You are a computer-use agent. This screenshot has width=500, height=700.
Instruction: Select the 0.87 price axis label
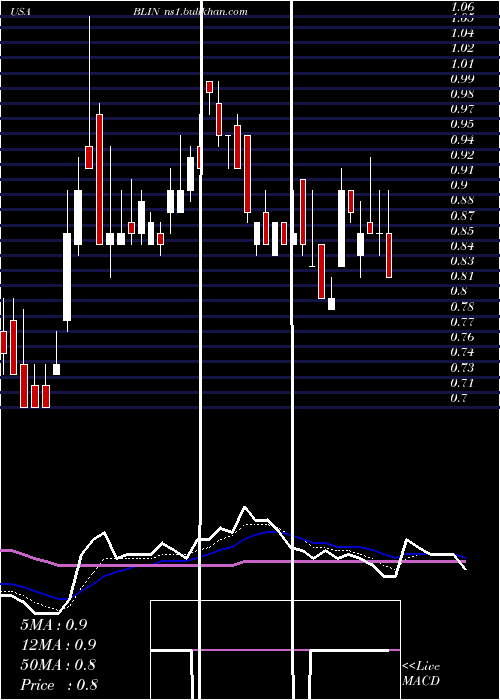[462, 216]
